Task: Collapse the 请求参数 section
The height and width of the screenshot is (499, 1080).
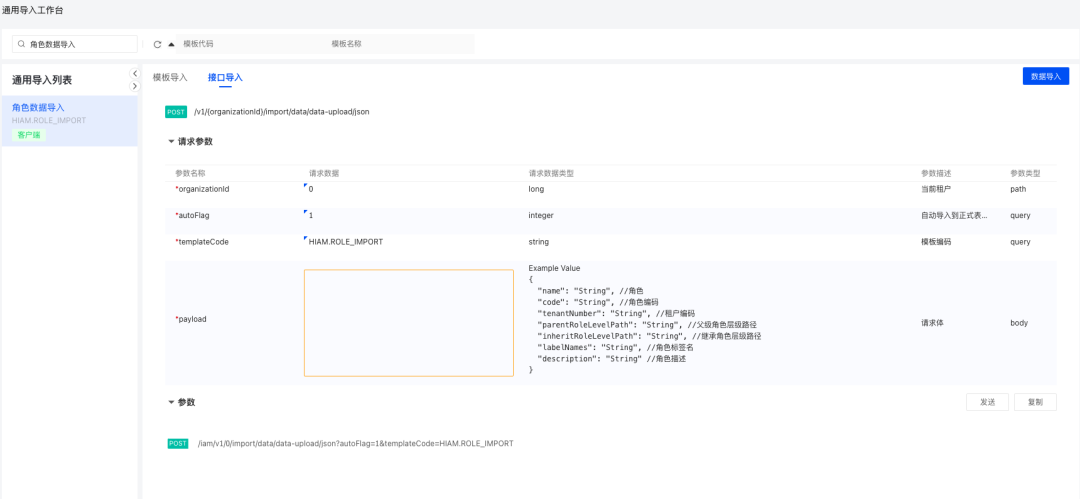Action: [x=171, y=142]
